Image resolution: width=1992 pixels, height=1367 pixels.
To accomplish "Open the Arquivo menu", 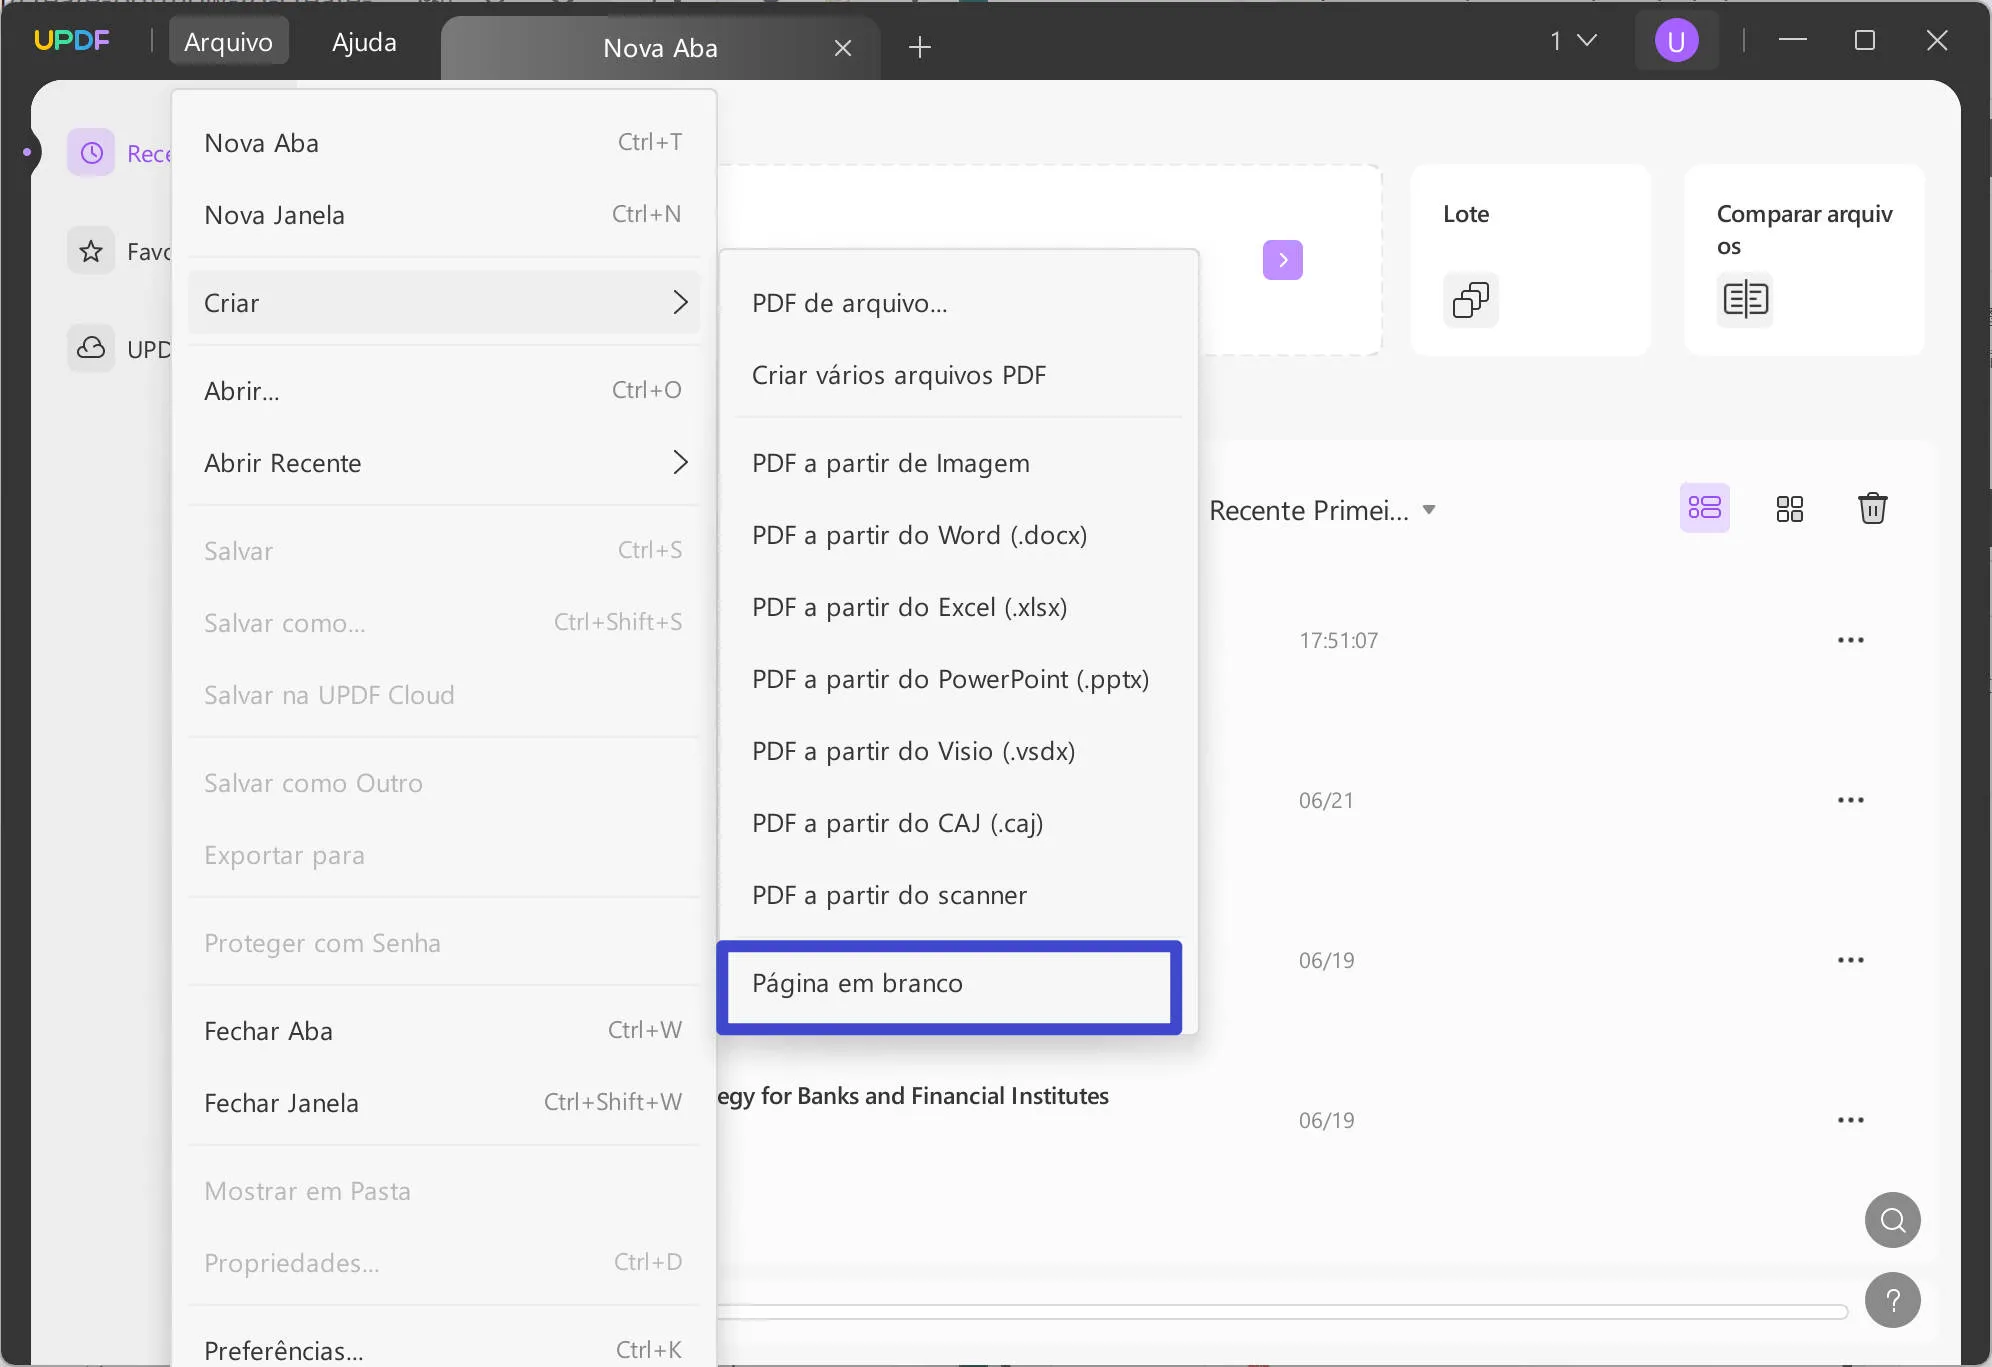I will pos(229,41).
